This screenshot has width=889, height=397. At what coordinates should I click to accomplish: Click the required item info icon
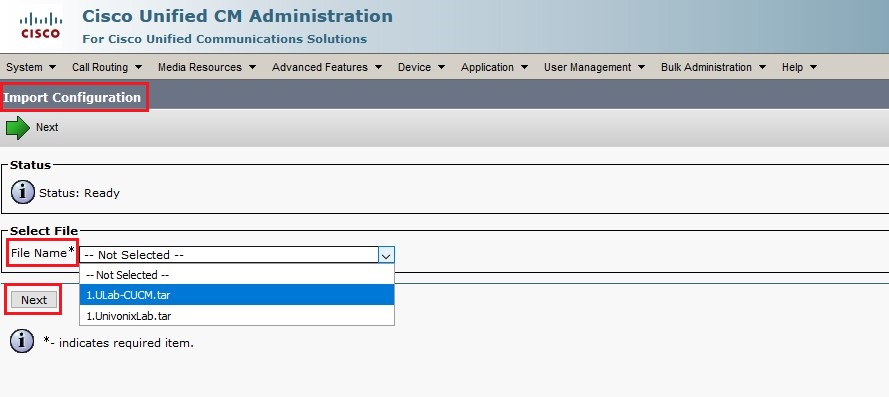[22, 341]
